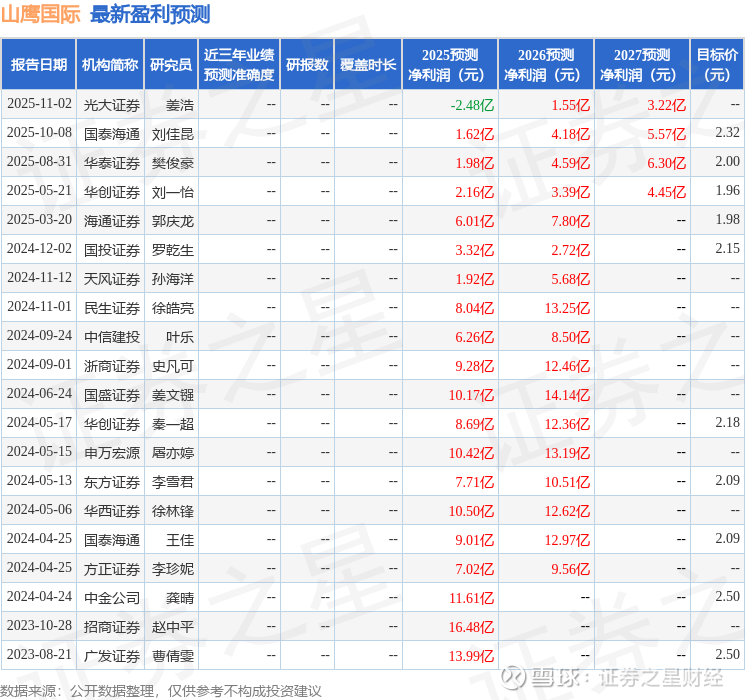Click 浙商证券 institution cell
The height and width of the screenshot is (700, 745).
pyautogui.click(x=112, y=365)
